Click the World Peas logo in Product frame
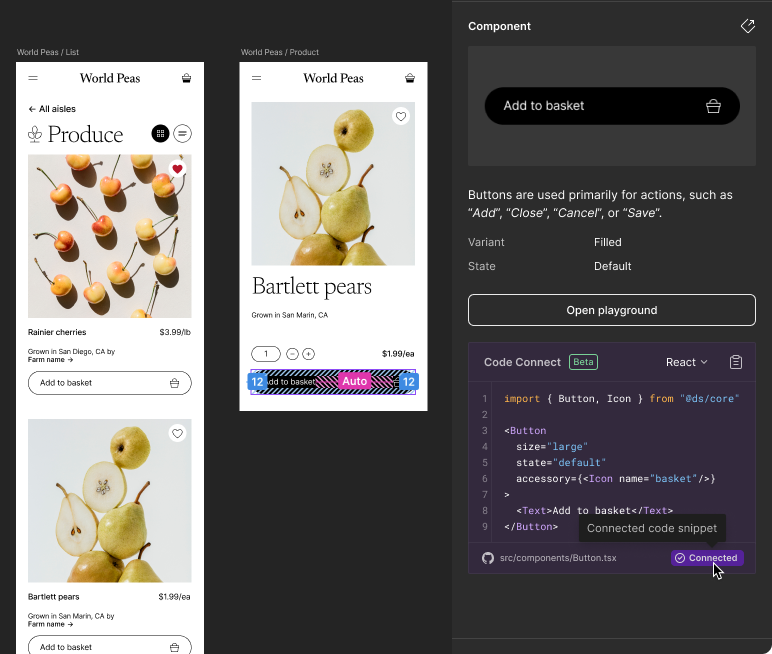Viewport: 772px width, 654px height. 333,78
